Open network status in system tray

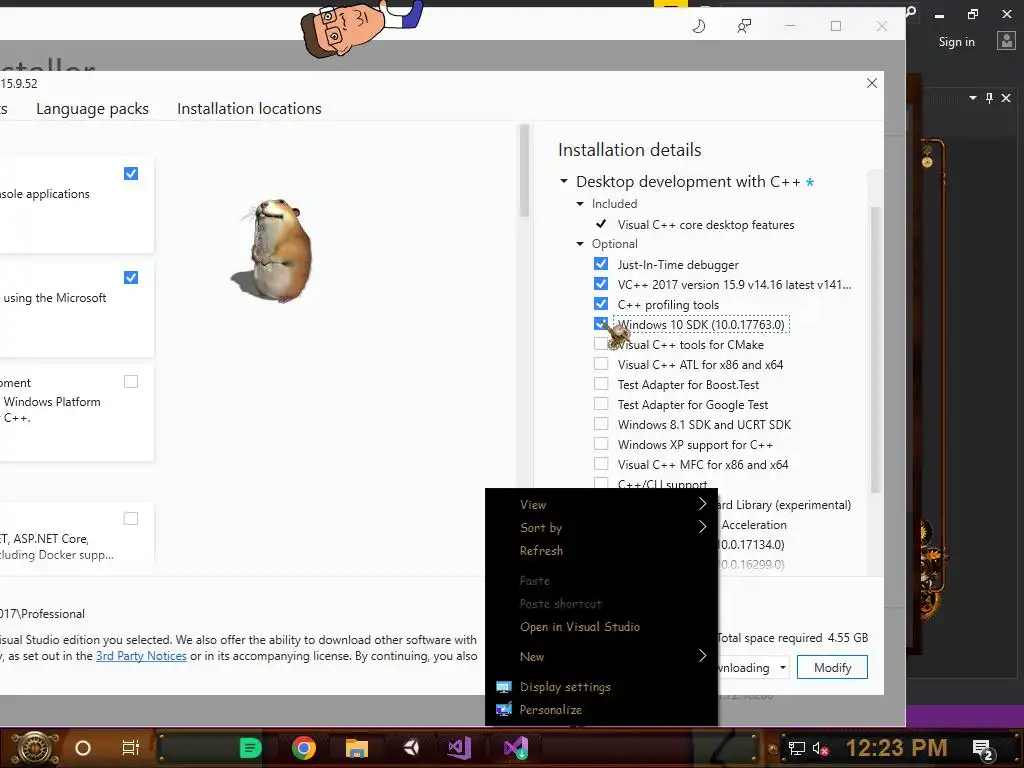click(x=796, y=748)
